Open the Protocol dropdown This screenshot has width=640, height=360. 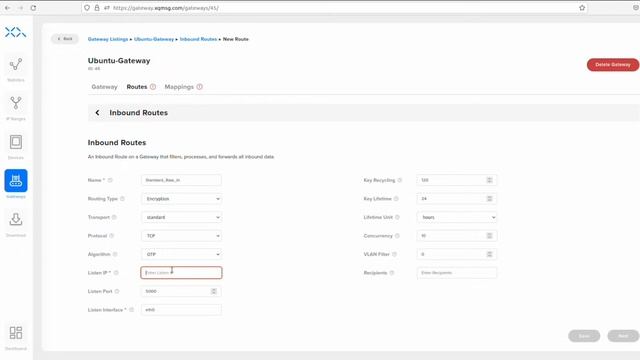tap(182, 236)
